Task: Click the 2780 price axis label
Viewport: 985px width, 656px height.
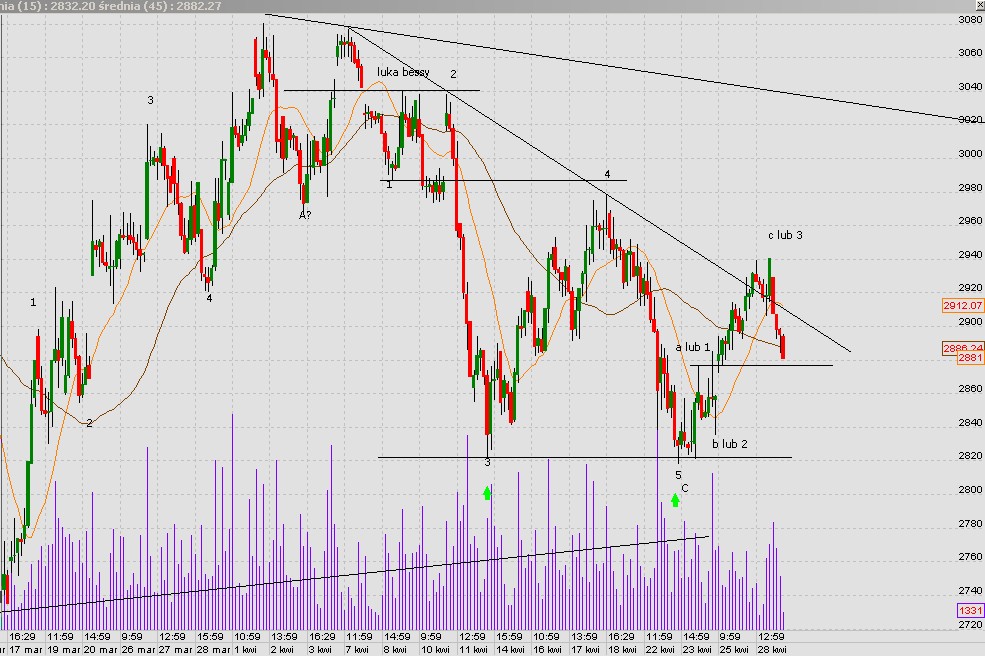Action: (970, 523)
